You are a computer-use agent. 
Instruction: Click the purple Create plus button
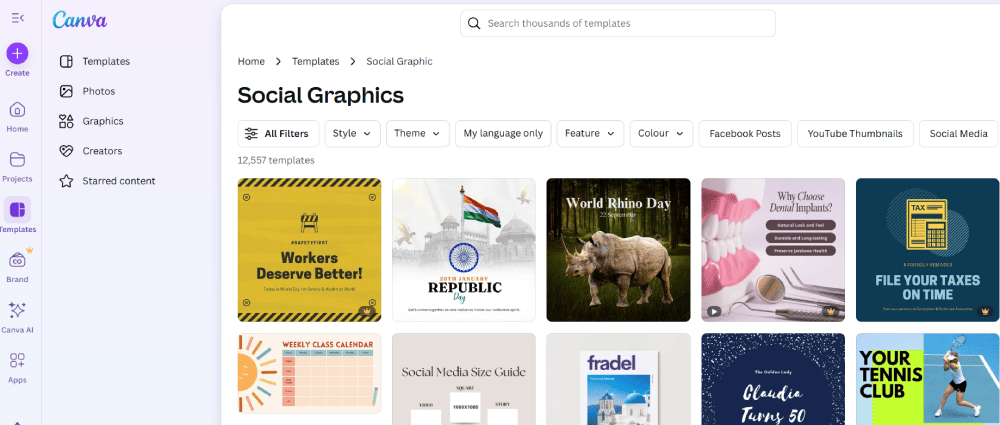point(17,54)
